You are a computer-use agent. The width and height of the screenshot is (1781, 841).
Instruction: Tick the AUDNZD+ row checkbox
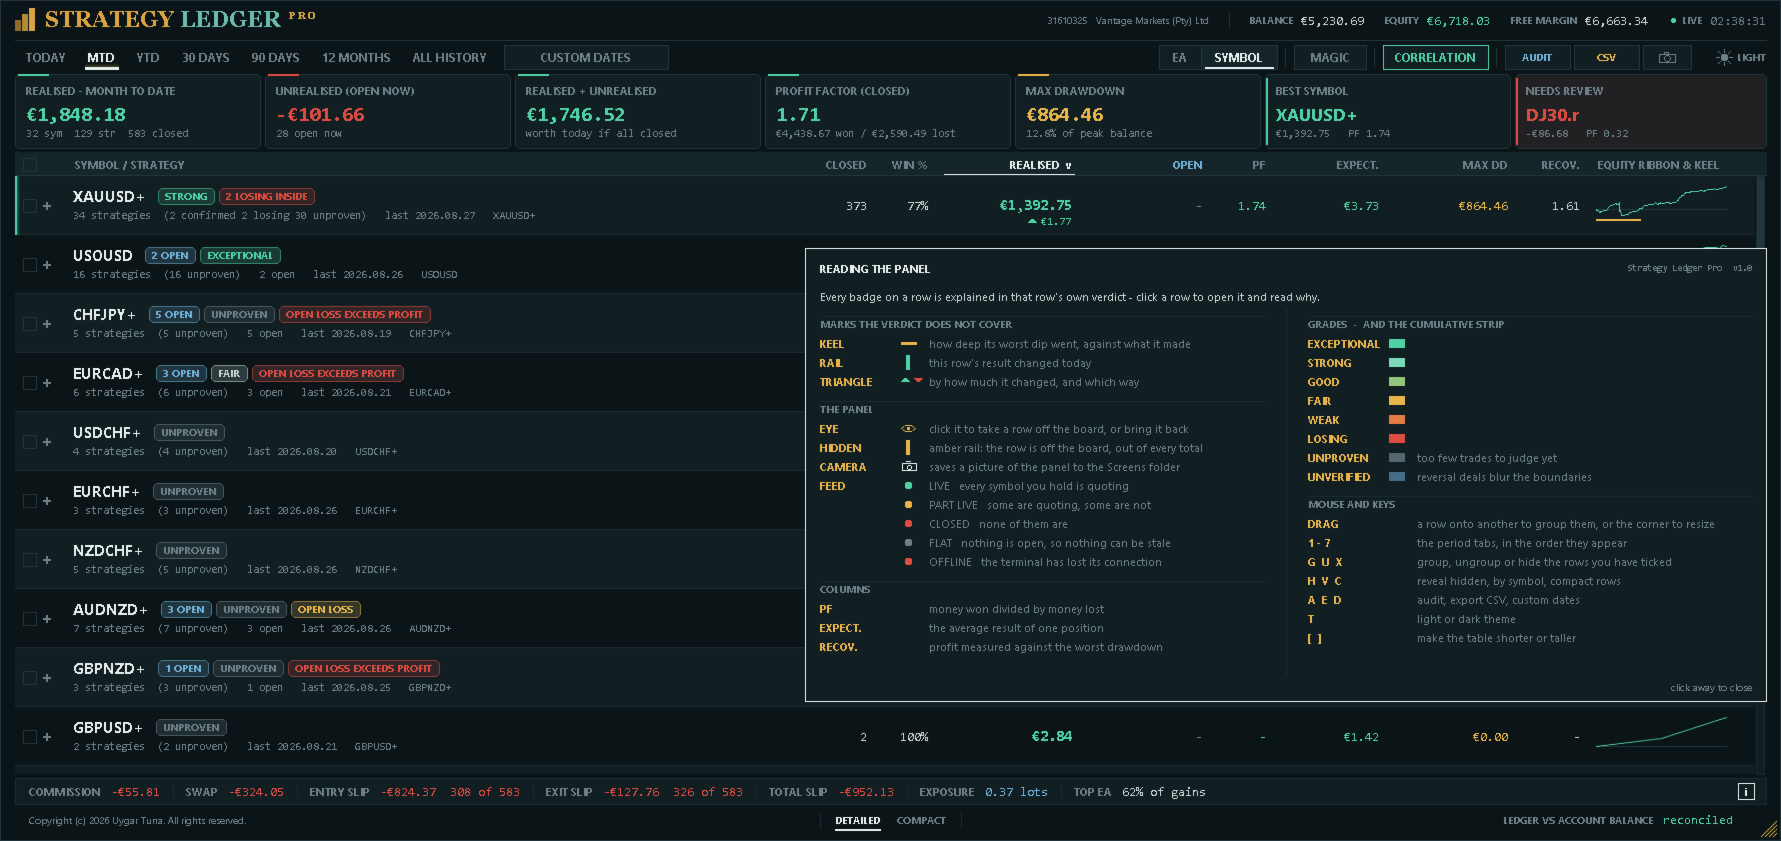[x=30, y=619]
